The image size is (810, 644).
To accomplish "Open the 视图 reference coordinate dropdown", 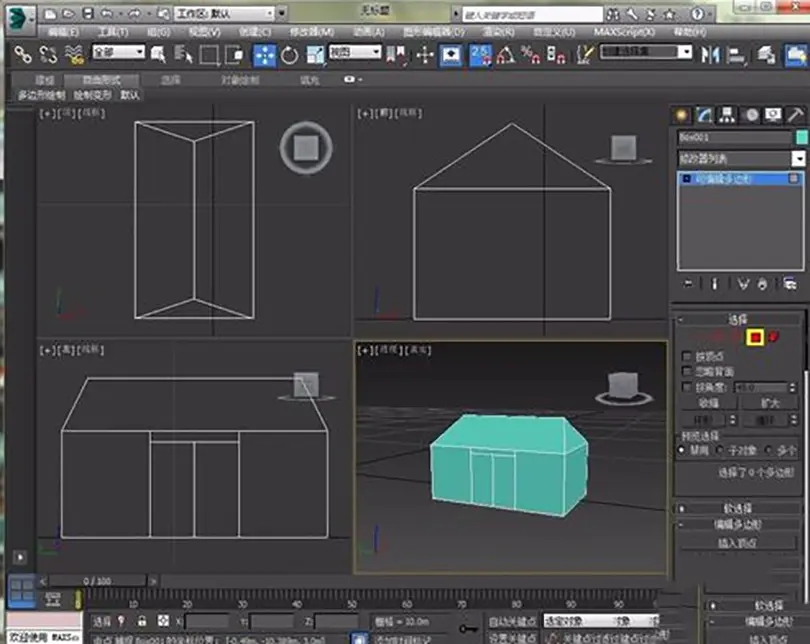I will (x=355, y=52).
